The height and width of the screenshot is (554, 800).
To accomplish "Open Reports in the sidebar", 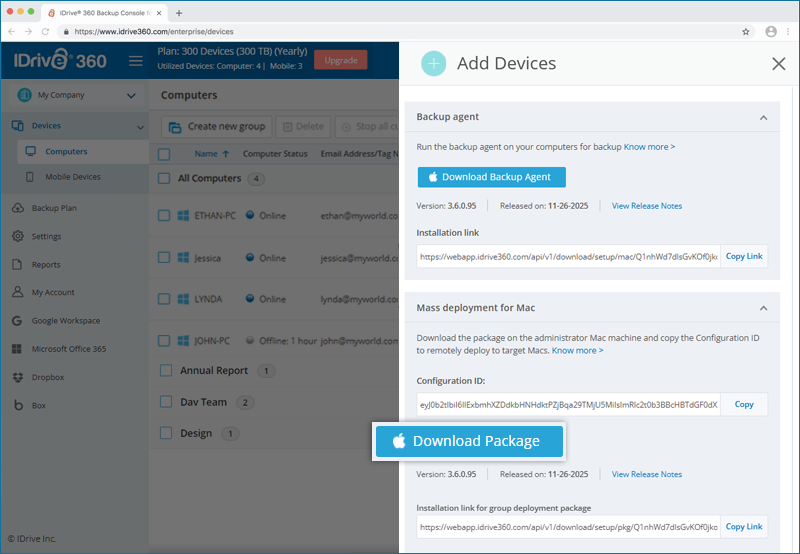I will 46,265.
